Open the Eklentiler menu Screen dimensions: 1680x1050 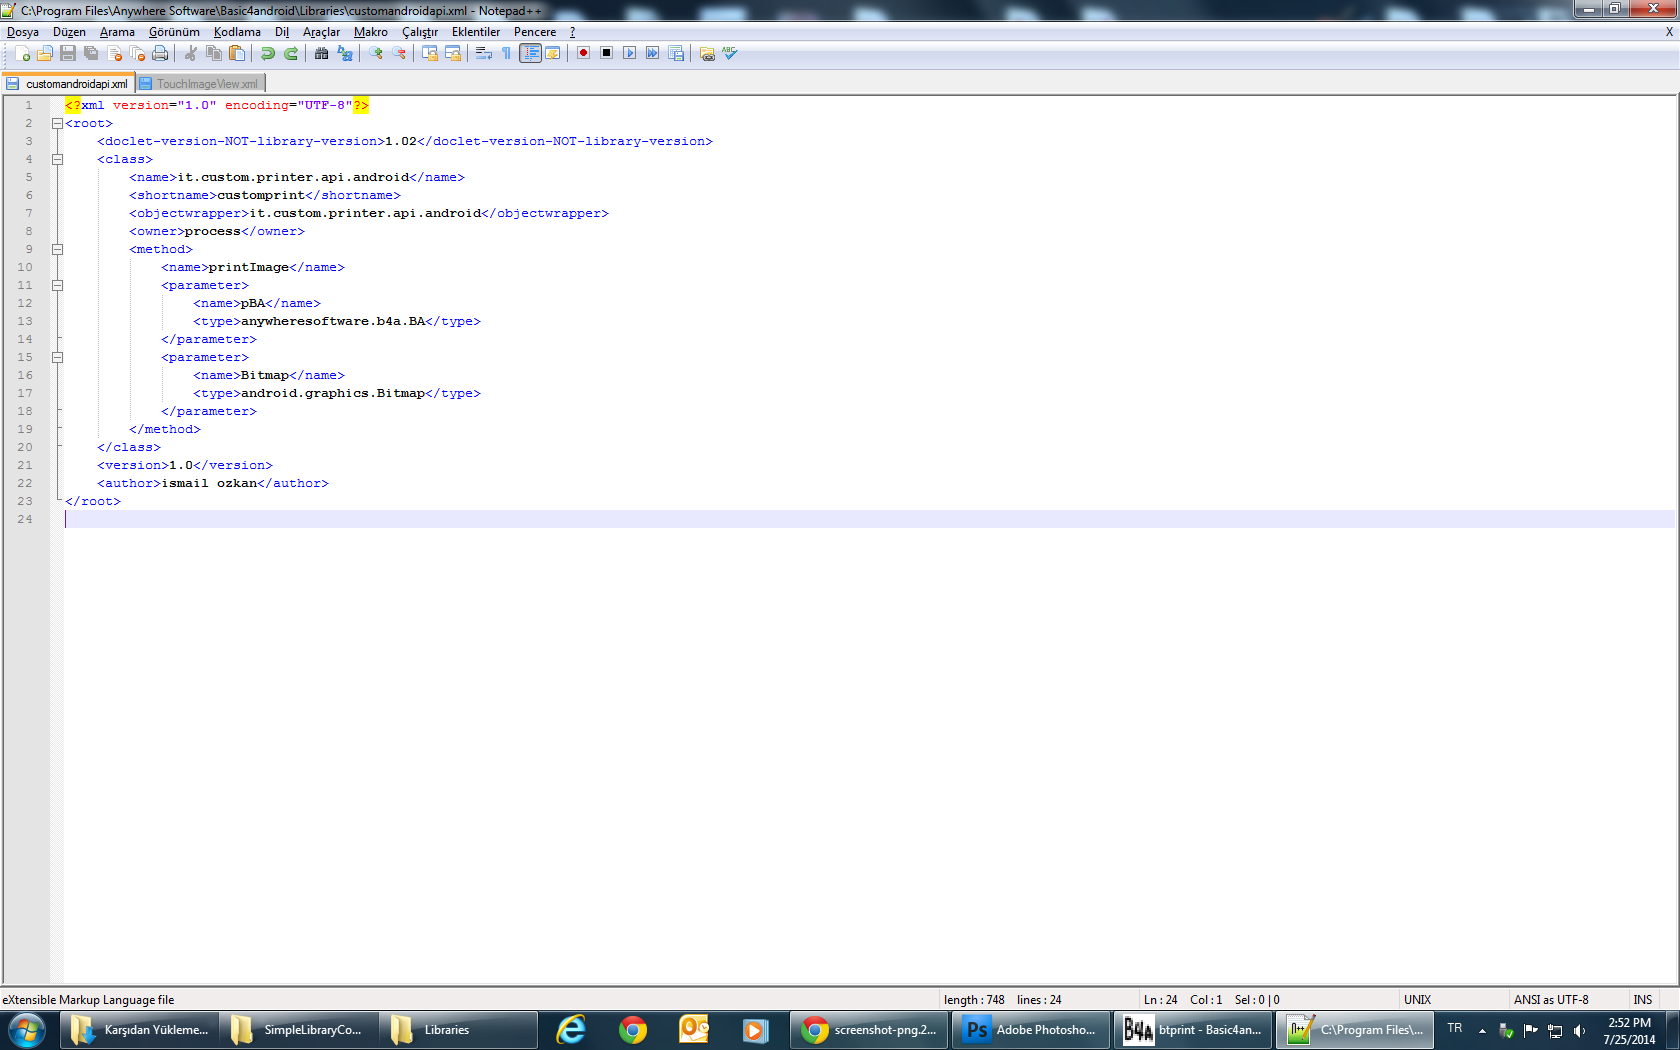coord(476,32)
